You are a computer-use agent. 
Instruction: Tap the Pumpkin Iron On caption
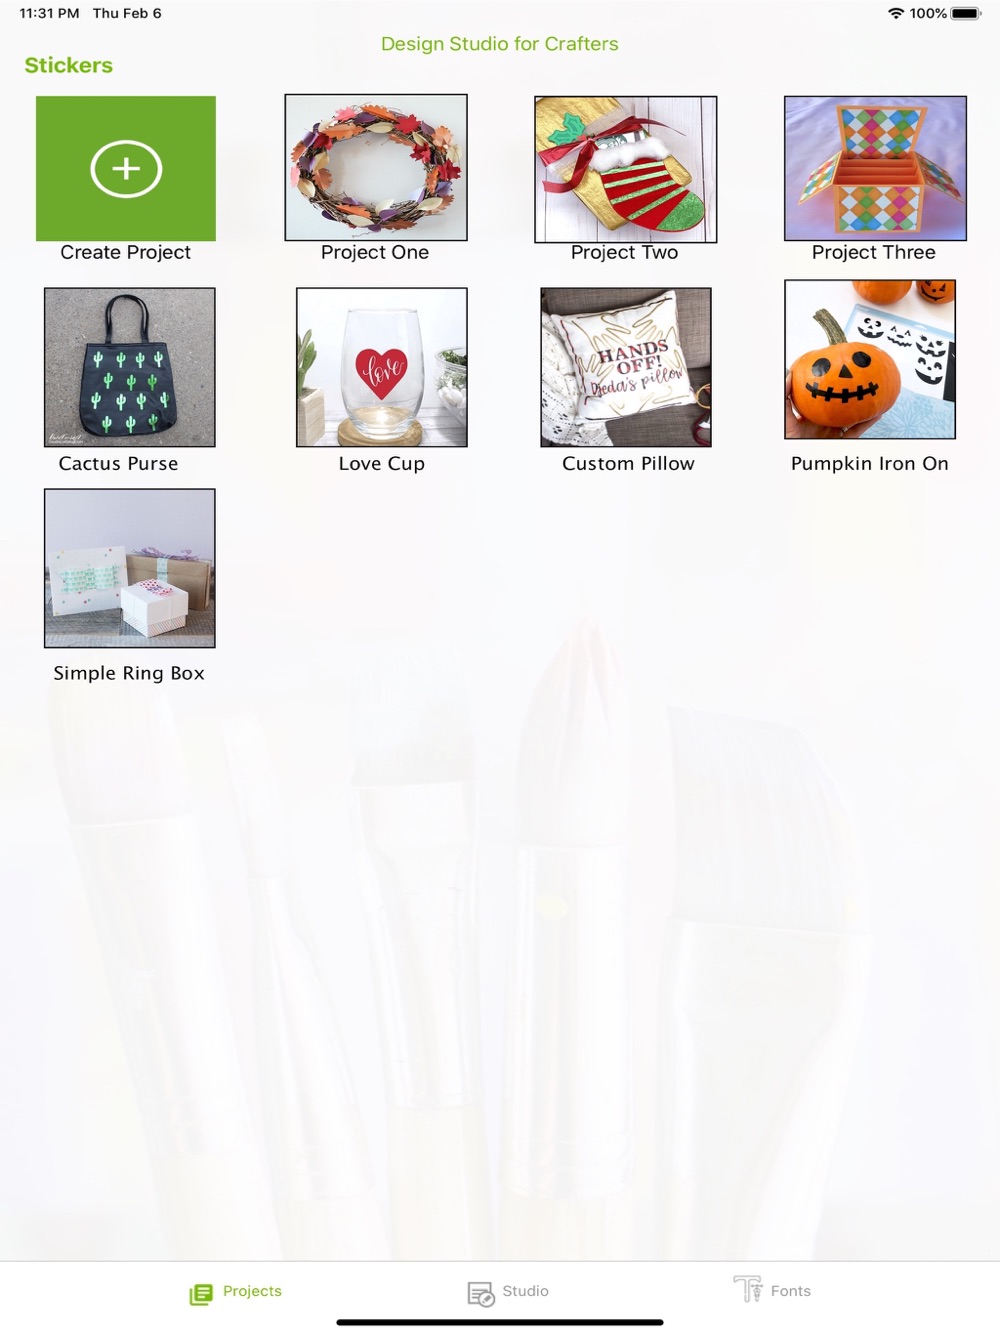click(x=870, y=463)
